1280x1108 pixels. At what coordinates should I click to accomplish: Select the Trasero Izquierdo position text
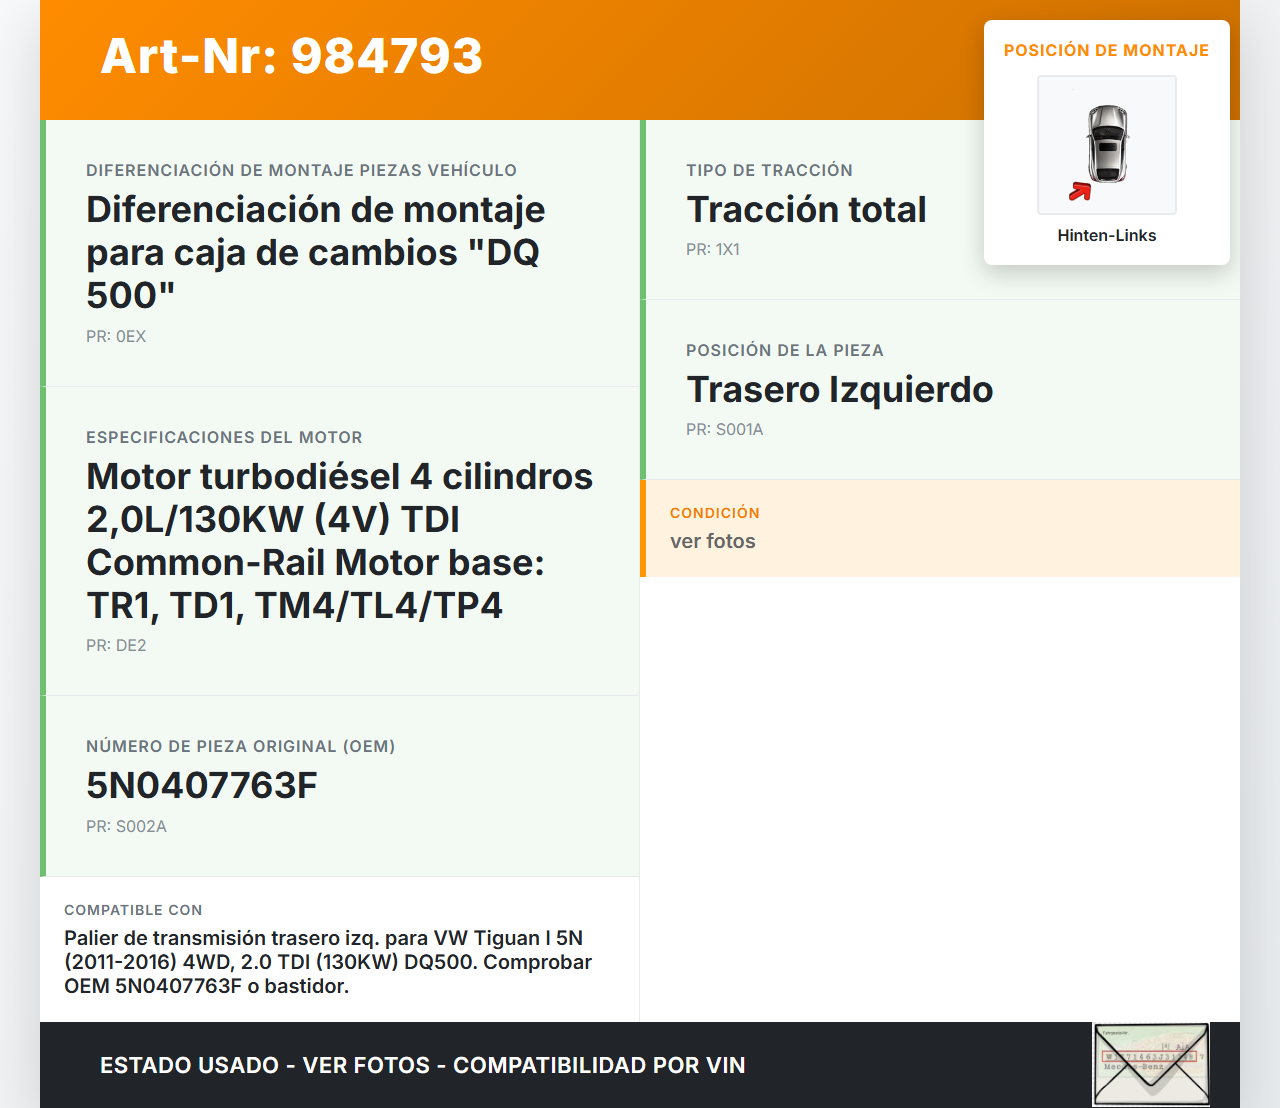[839, 390]
